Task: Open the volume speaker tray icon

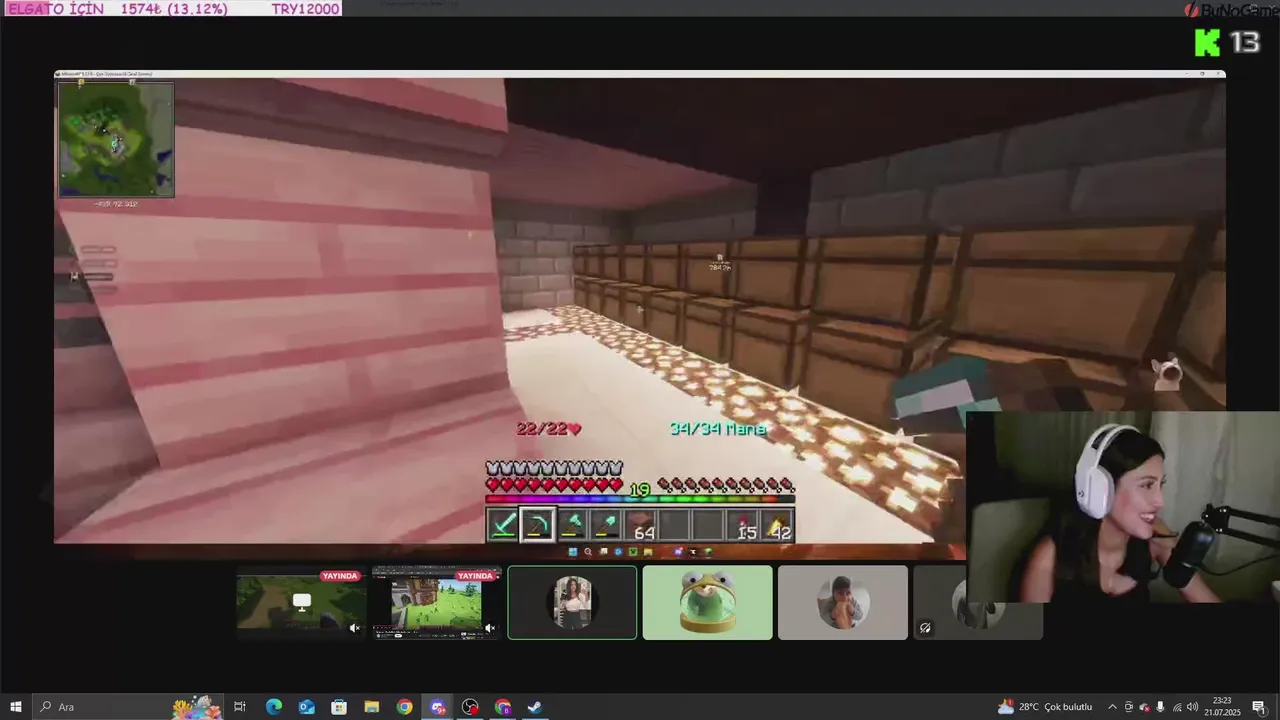Action: pos(1192,707)
